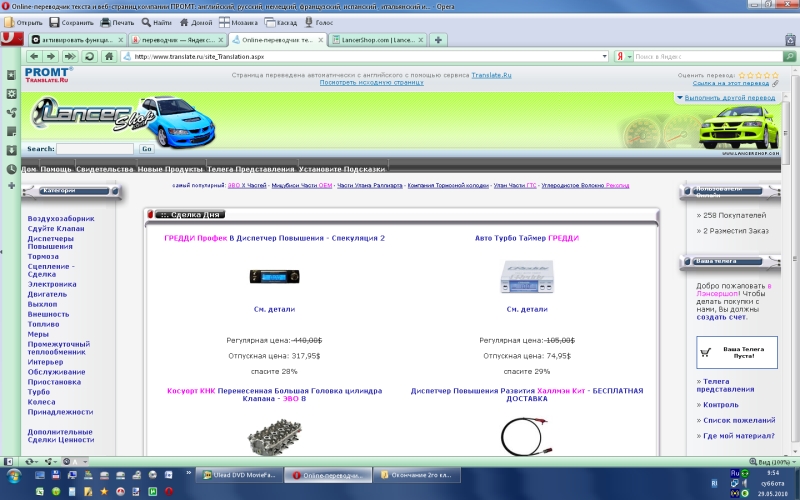800x500 pixels.
Task: Open 'Свидетельства' site menu item
Action: click(105, 169)
